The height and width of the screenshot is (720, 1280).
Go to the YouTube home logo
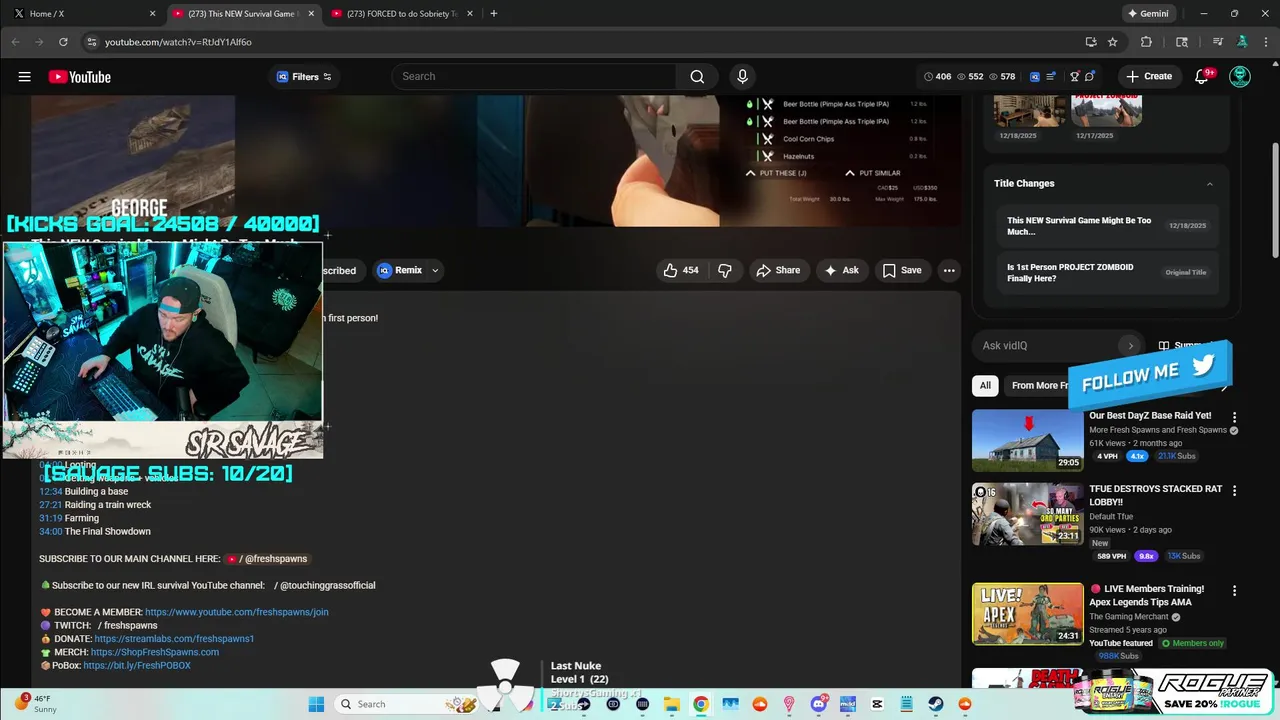click(79, 77)
